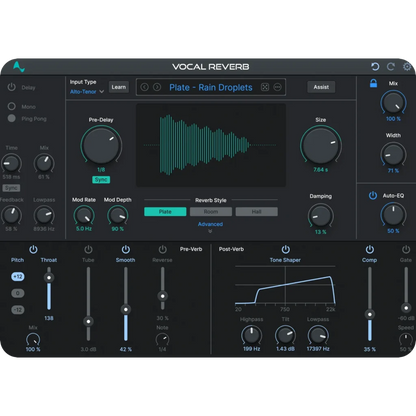Go to next preset arrow
The image size is (416, 416).
[x=157, y=87]
